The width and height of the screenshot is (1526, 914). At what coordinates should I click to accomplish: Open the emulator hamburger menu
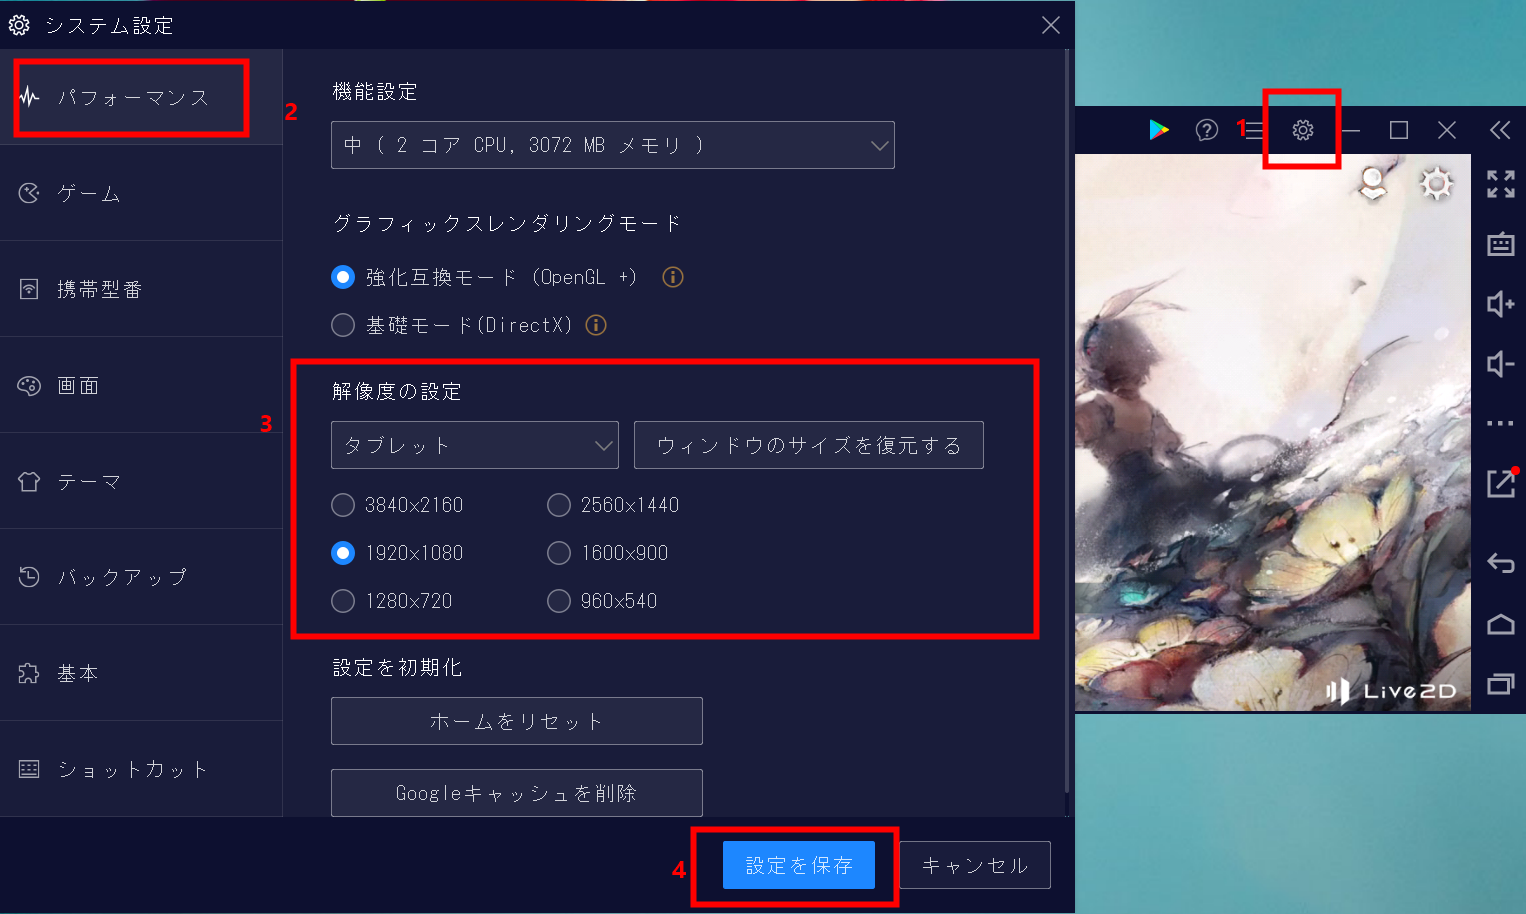point(1254,130)
